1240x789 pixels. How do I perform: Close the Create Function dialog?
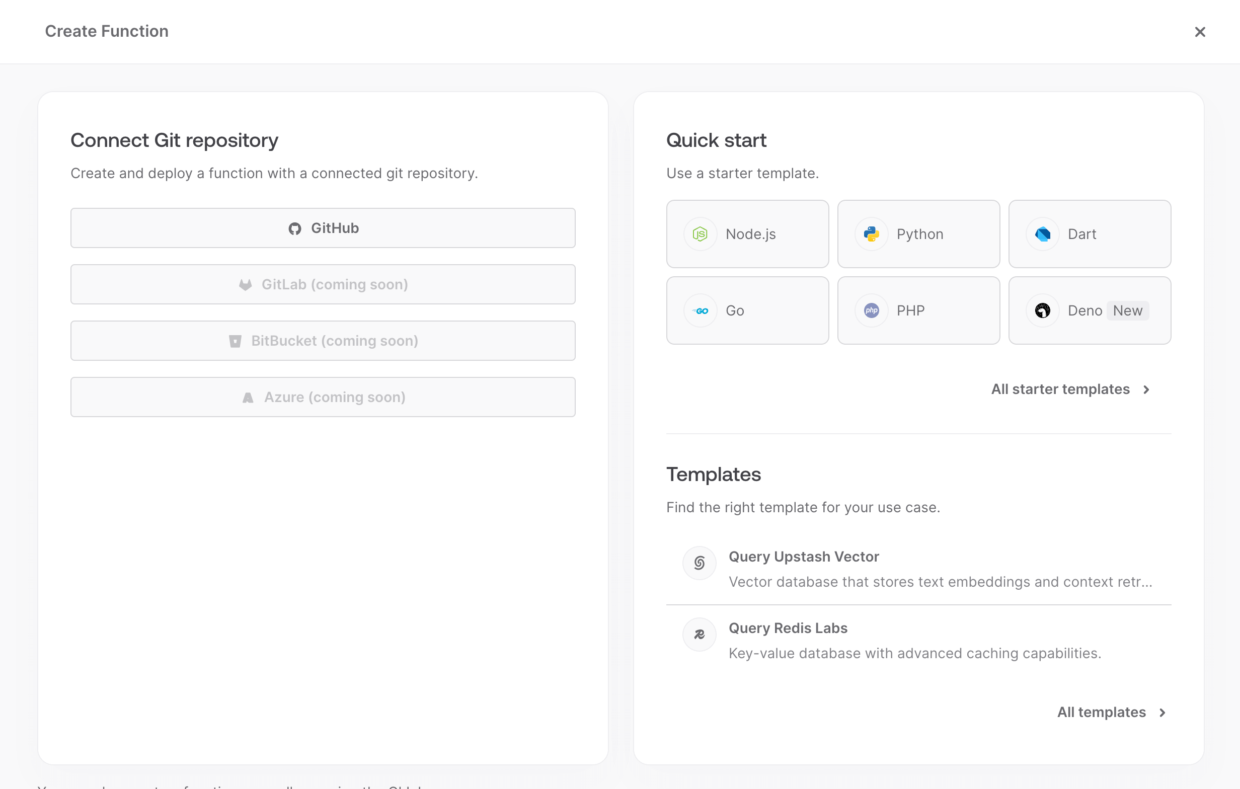pos(1200,31)
